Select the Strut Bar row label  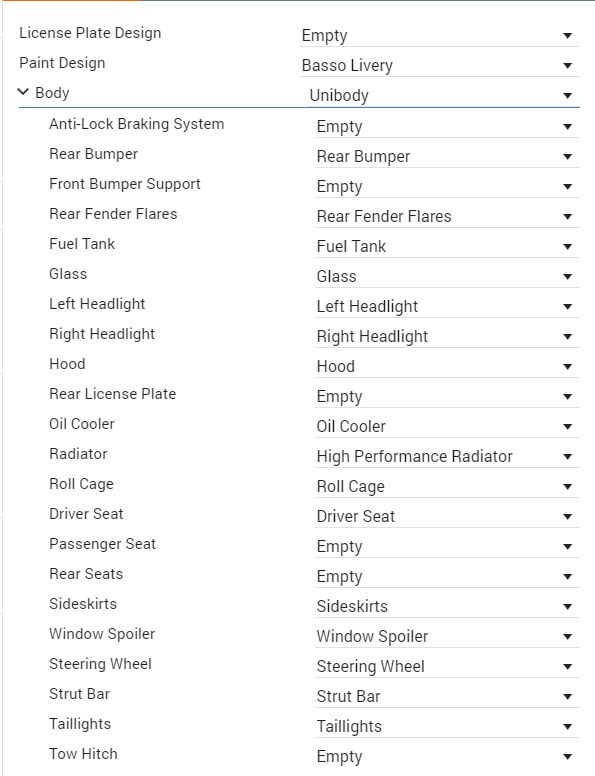(x=79, y=694)
